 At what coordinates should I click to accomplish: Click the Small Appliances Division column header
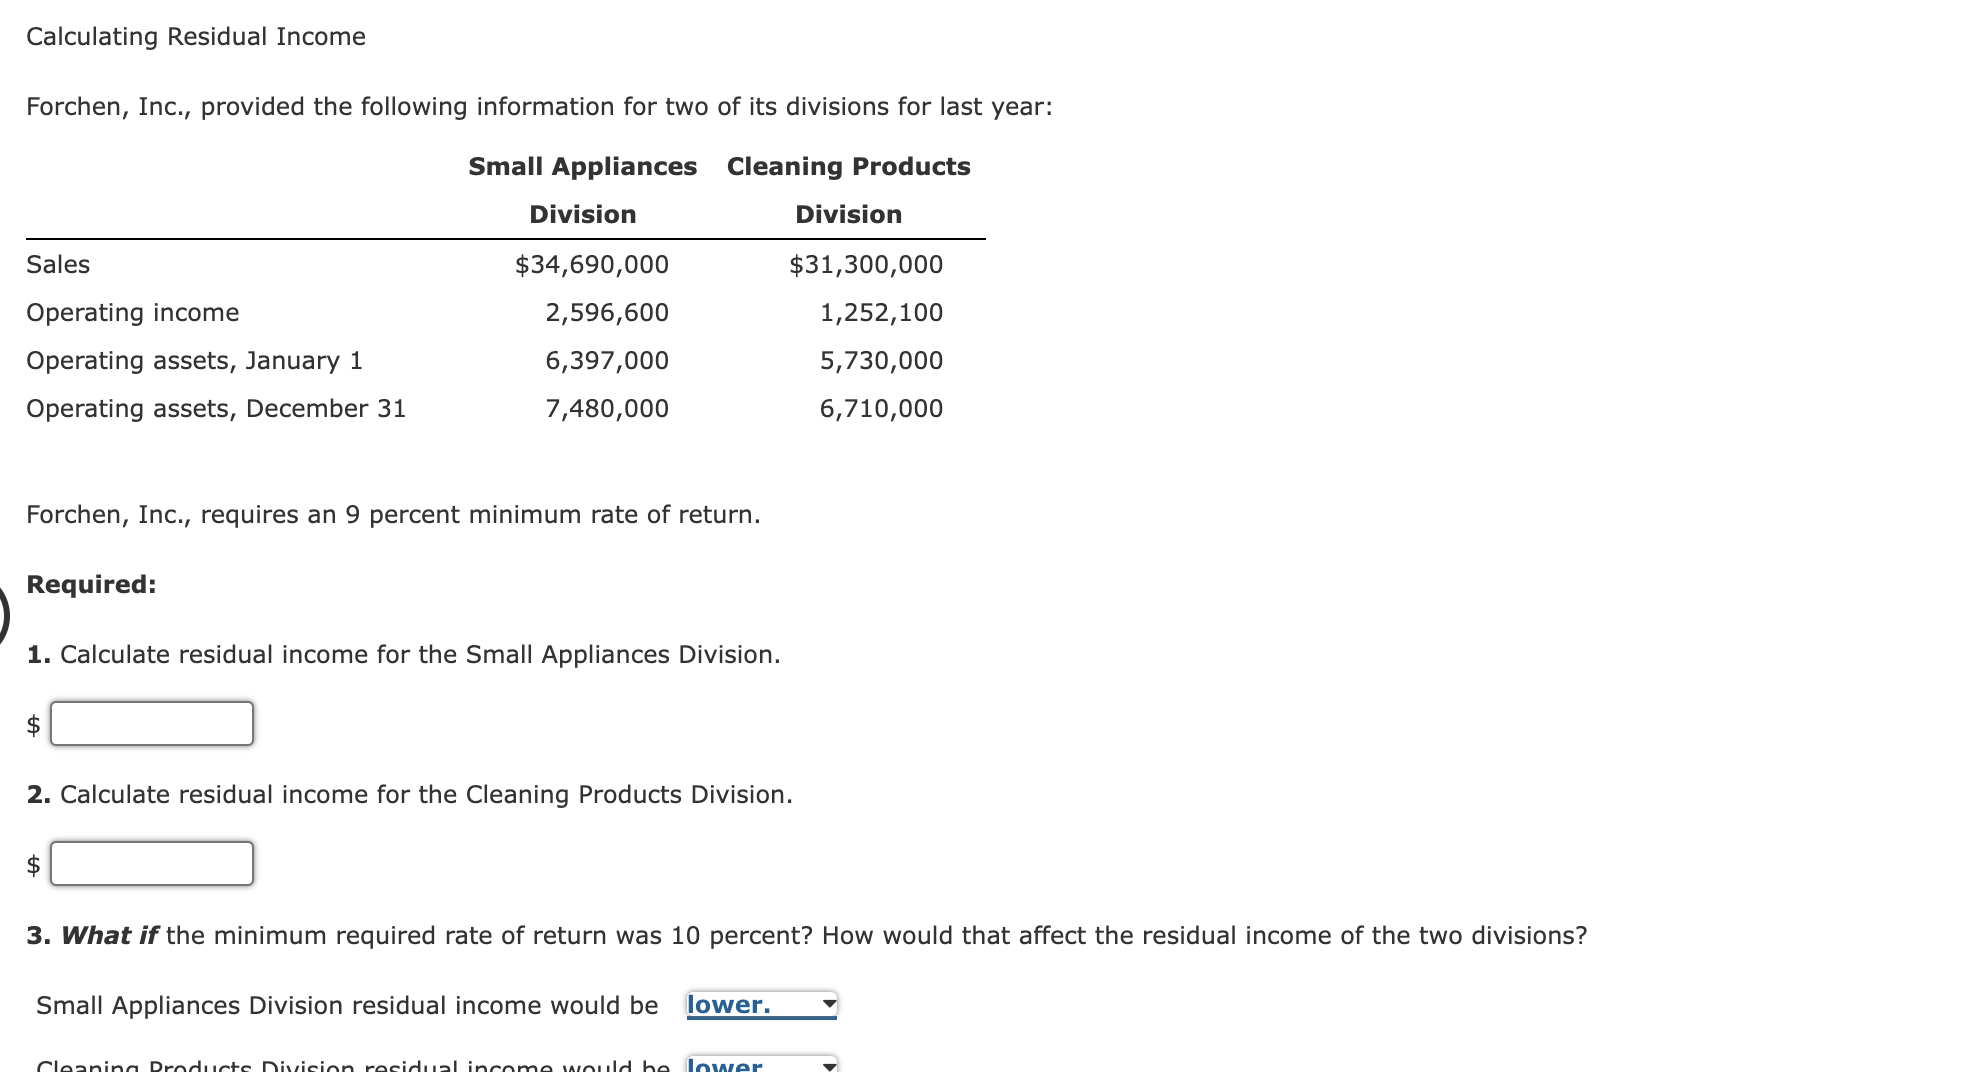582,190
